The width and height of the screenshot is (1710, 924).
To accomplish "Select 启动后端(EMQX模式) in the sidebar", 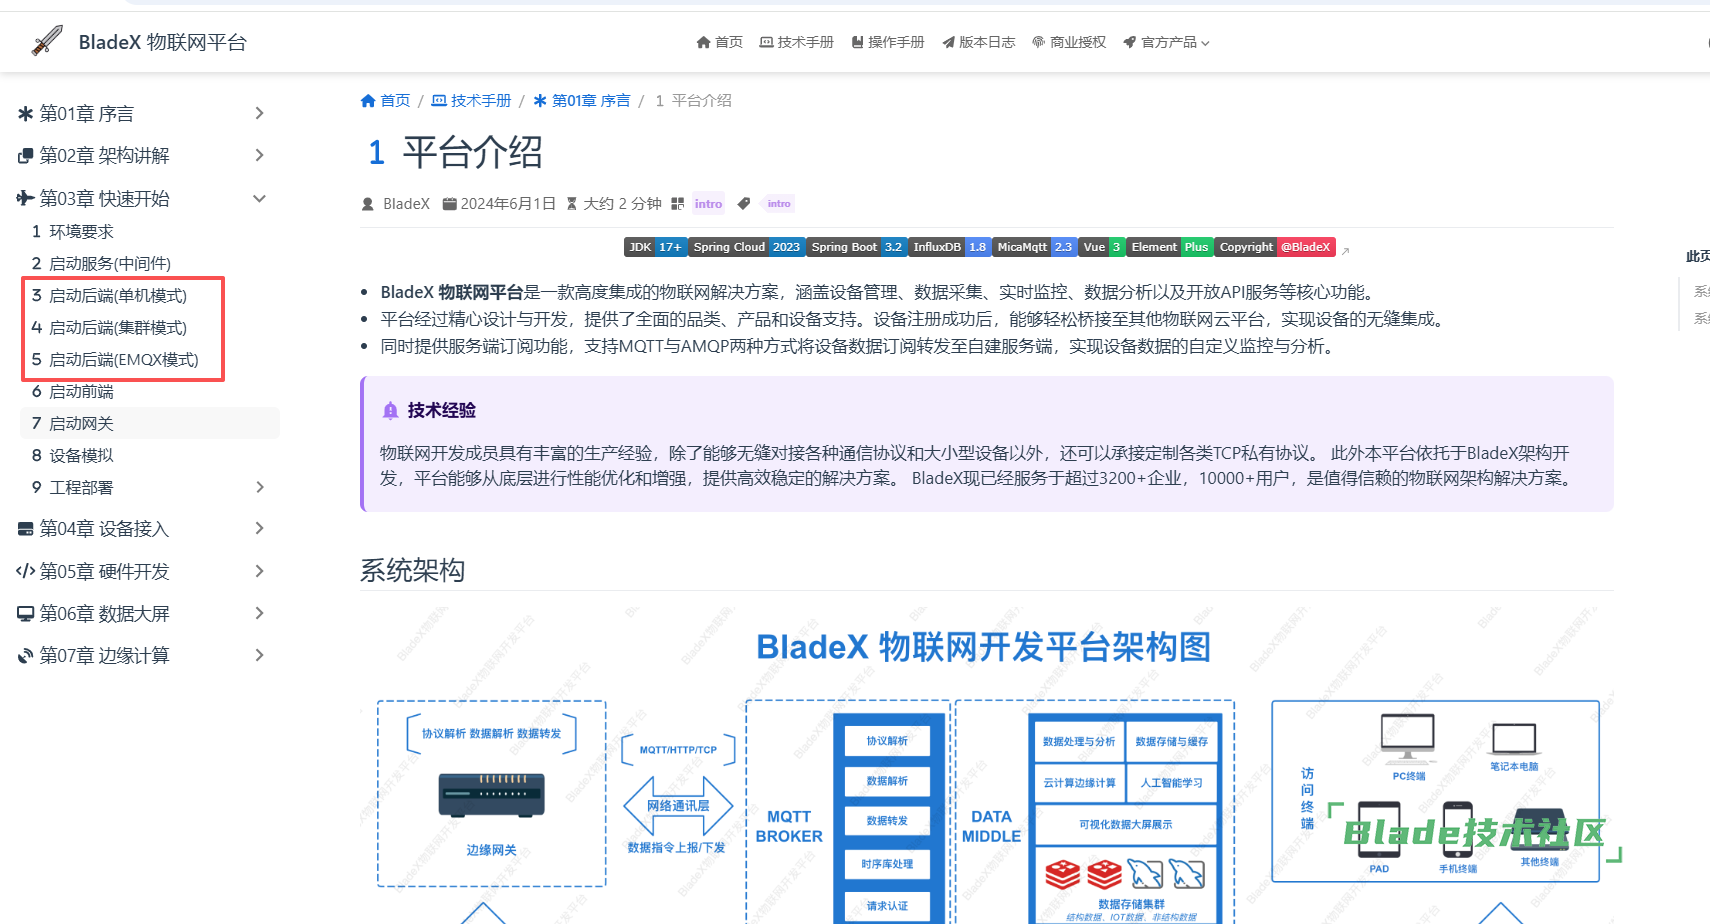I will point(123,360).
